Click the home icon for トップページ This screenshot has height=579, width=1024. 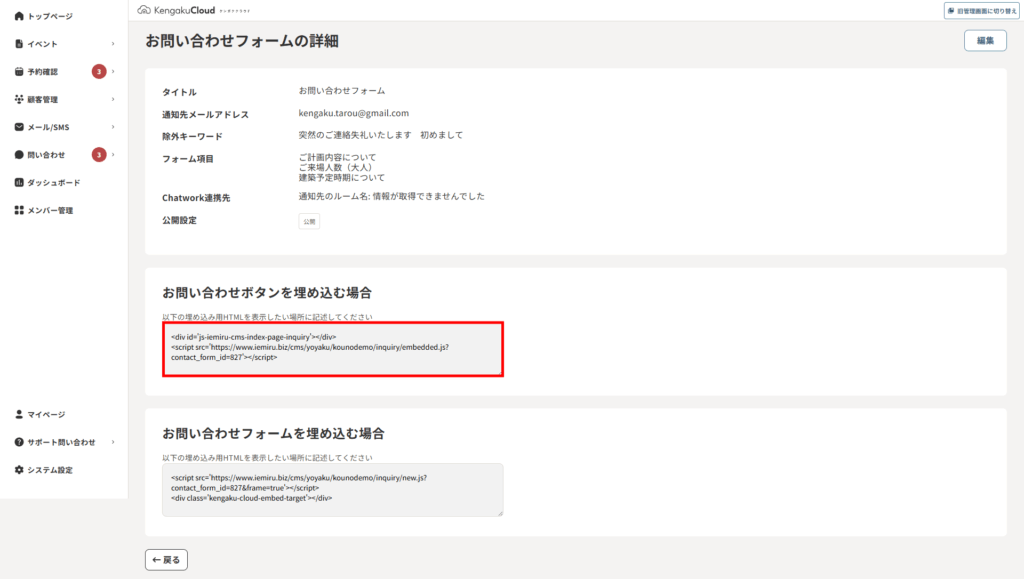[x=19, y=16]
